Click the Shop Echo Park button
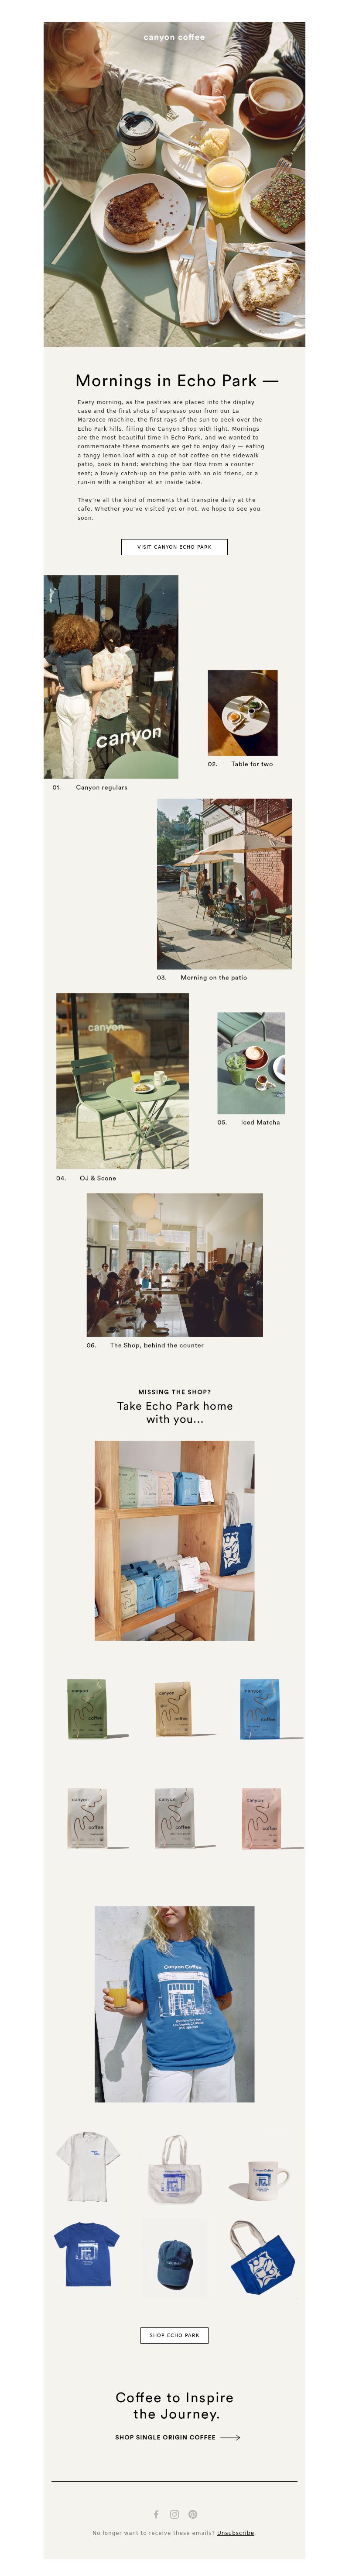The width and height of the screenshot is (349, 2576). click(174, 2335)
